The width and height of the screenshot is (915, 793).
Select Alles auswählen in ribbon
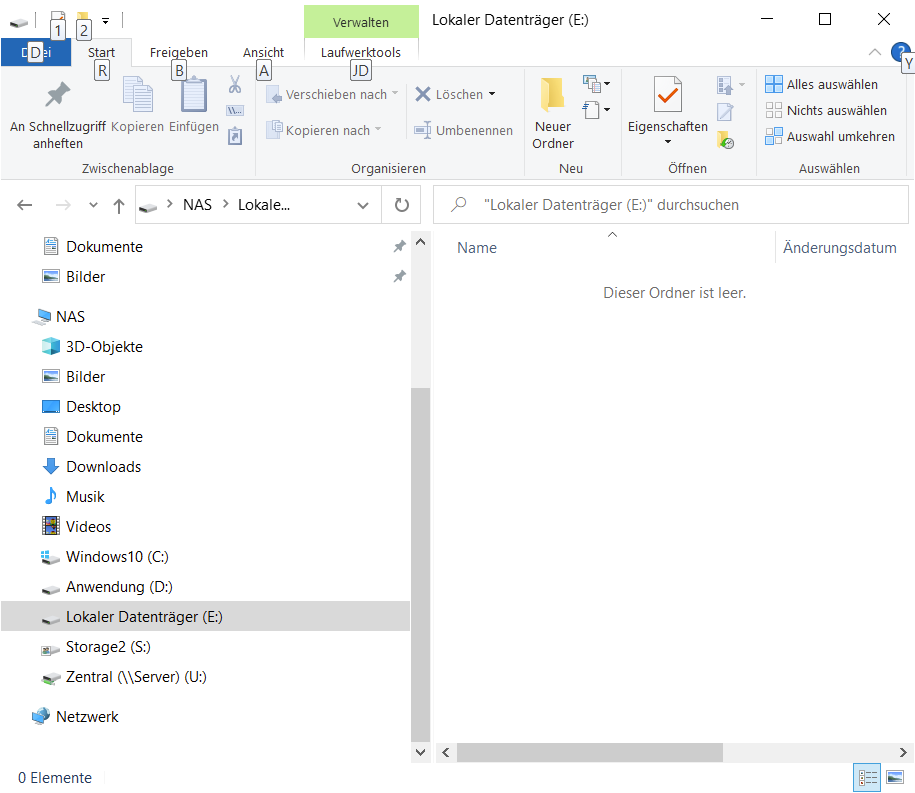pos(821,85)
